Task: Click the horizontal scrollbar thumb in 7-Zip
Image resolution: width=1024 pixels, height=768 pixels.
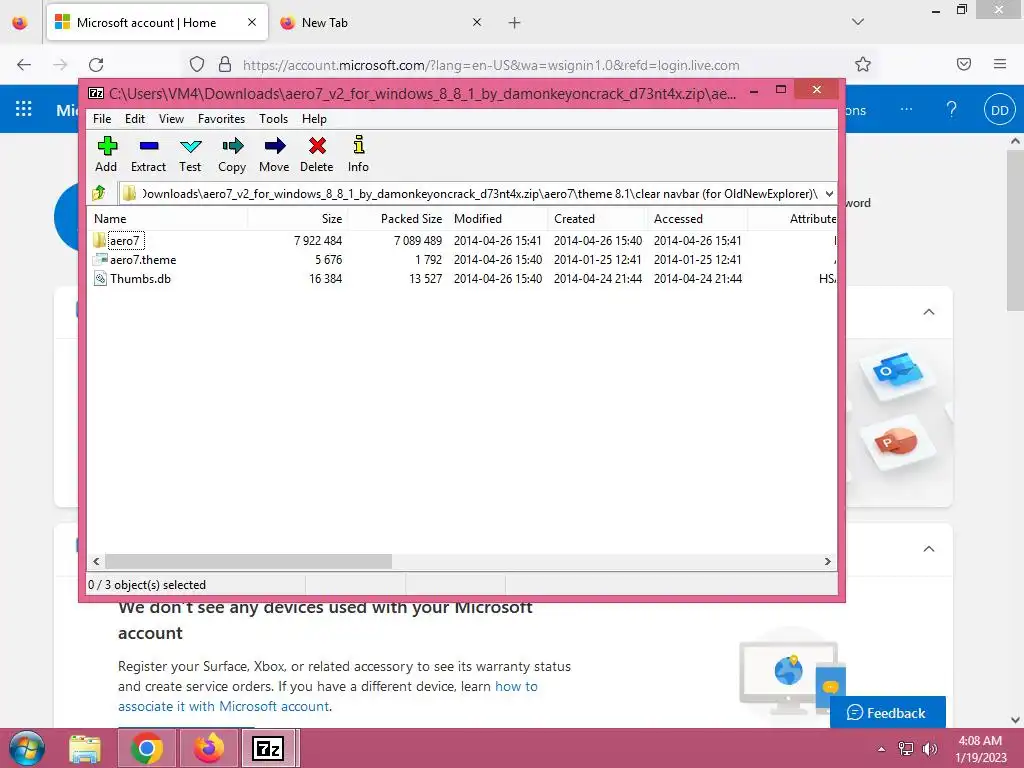Action: [x=248, y=562]
